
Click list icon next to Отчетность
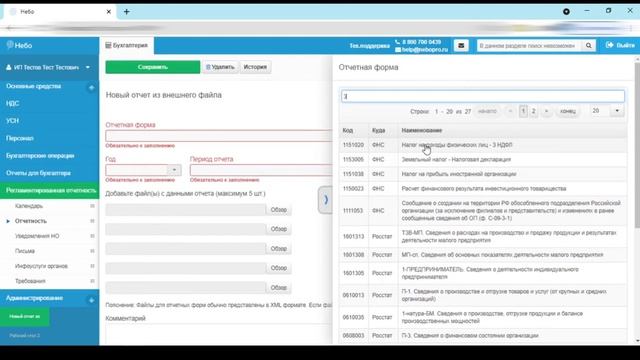(92, 221)
